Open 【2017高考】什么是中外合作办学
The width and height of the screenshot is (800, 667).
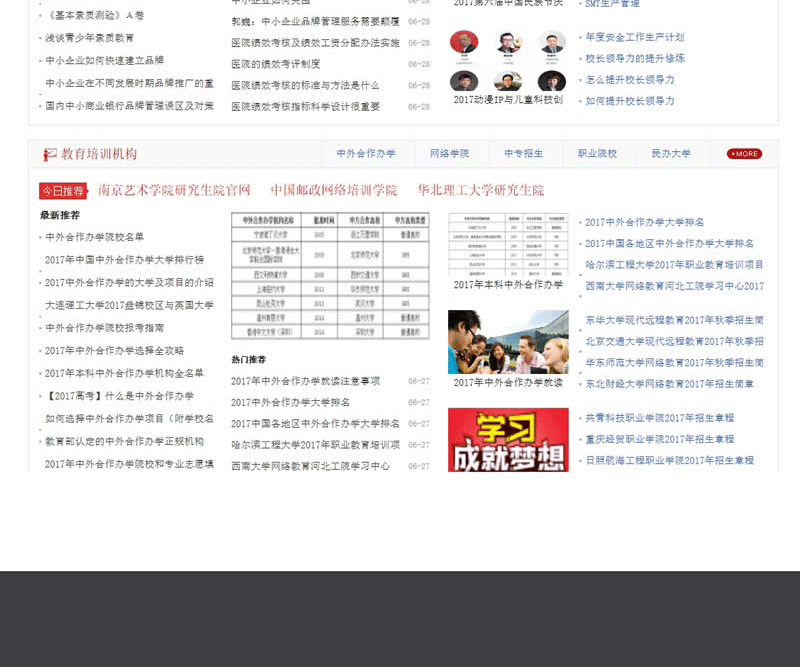coord(119,396)
